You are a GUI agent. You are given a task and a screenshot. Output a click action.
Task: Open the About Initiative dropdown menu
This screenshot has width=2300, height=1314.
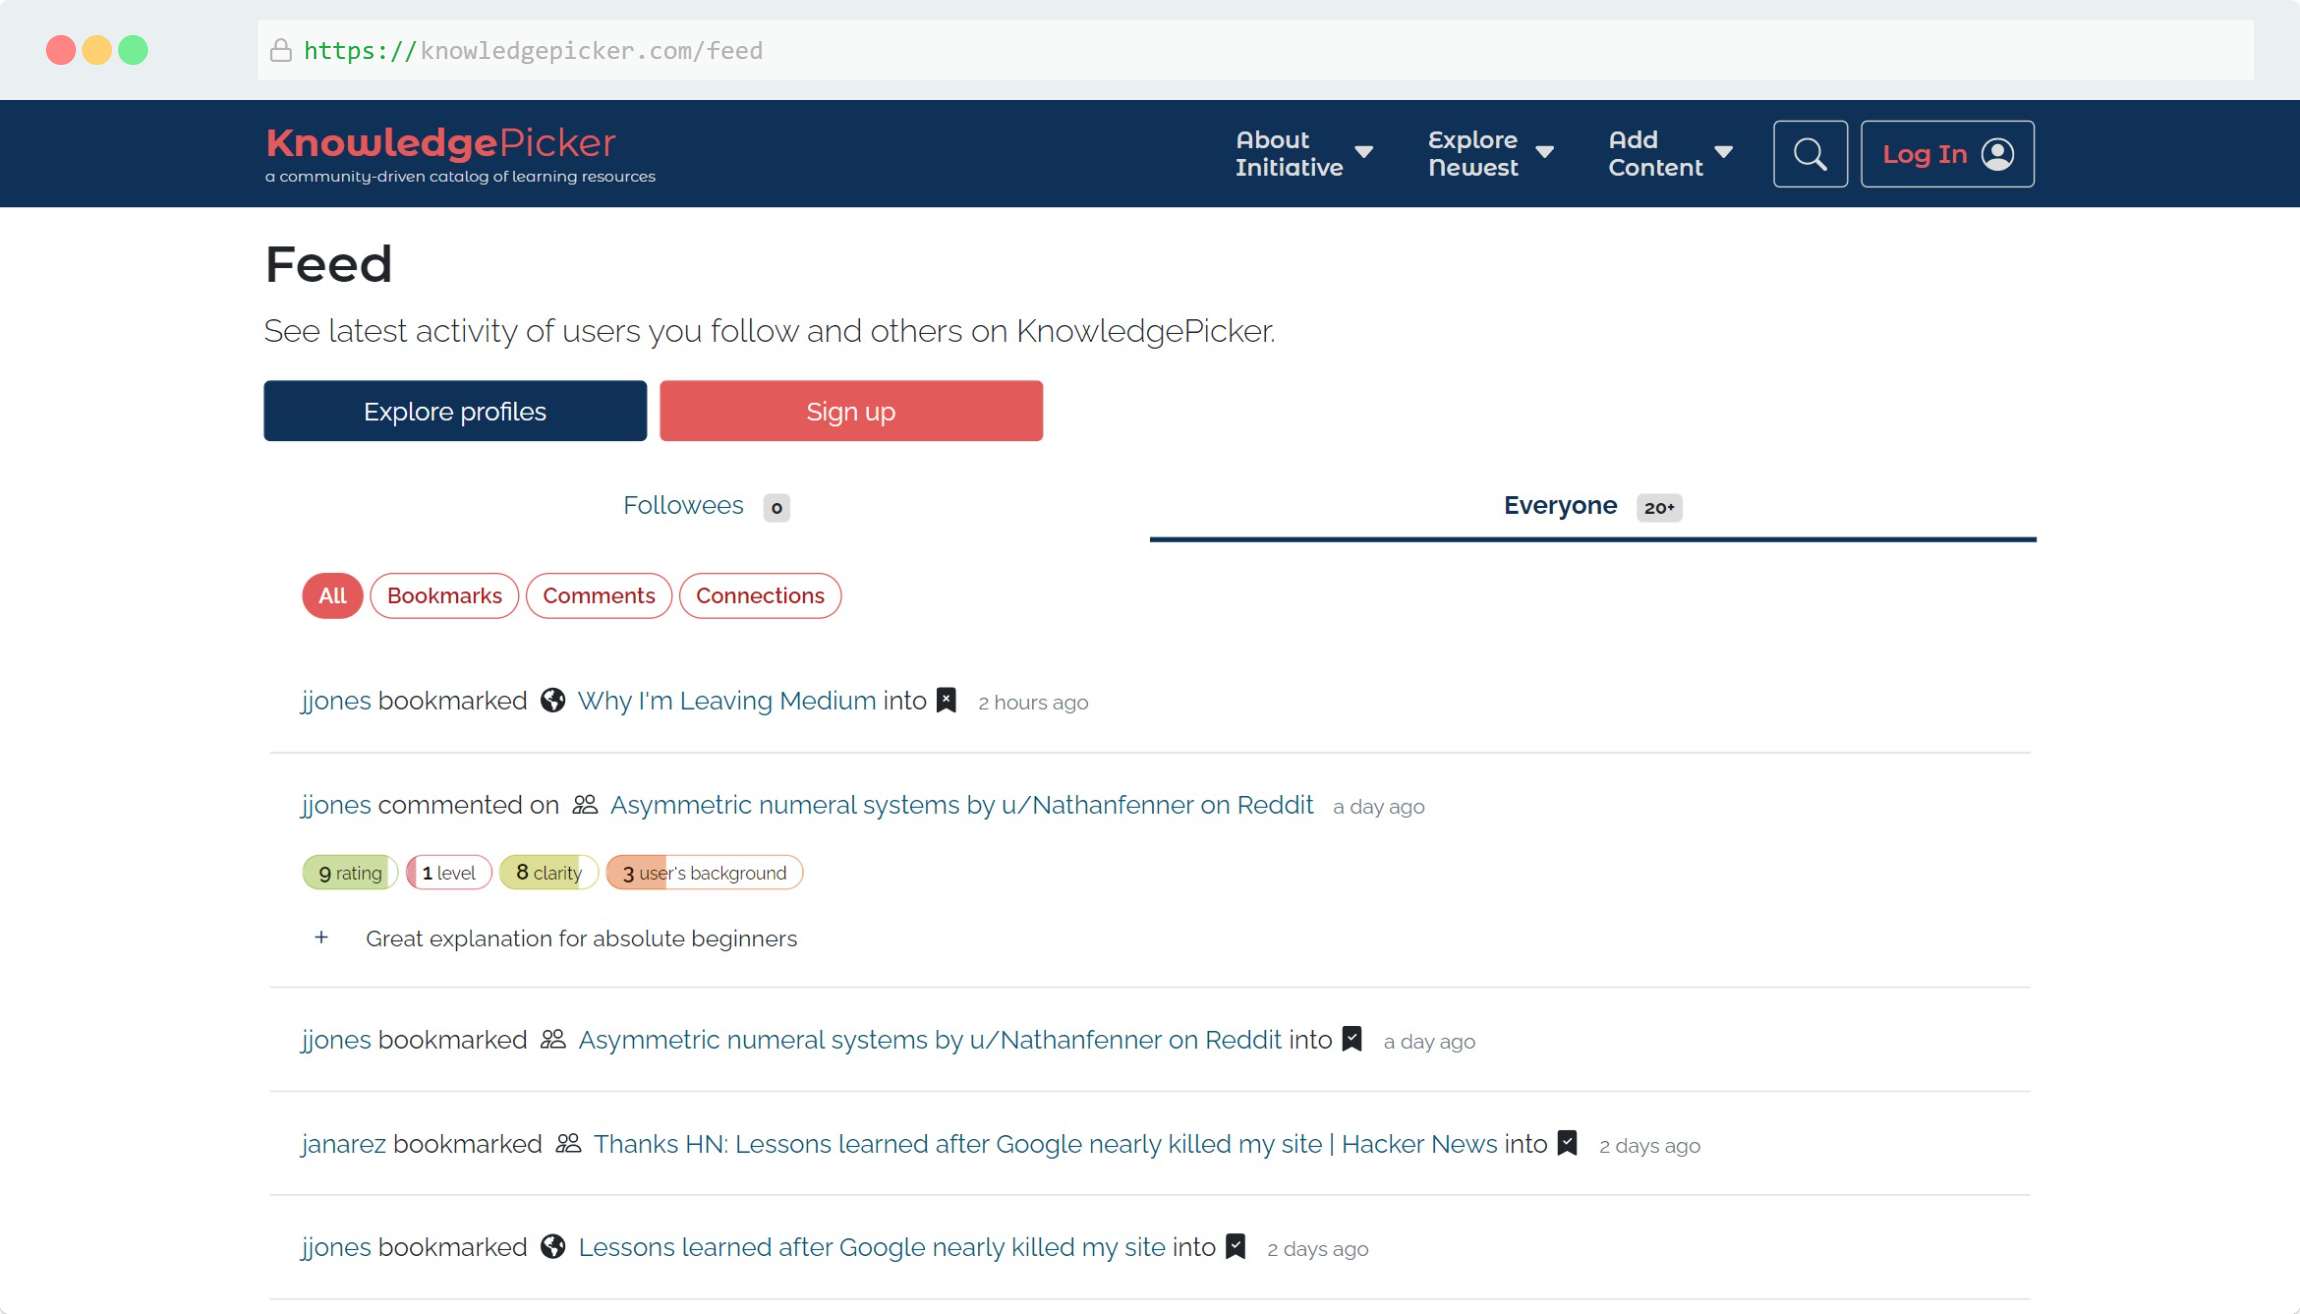1303,154
